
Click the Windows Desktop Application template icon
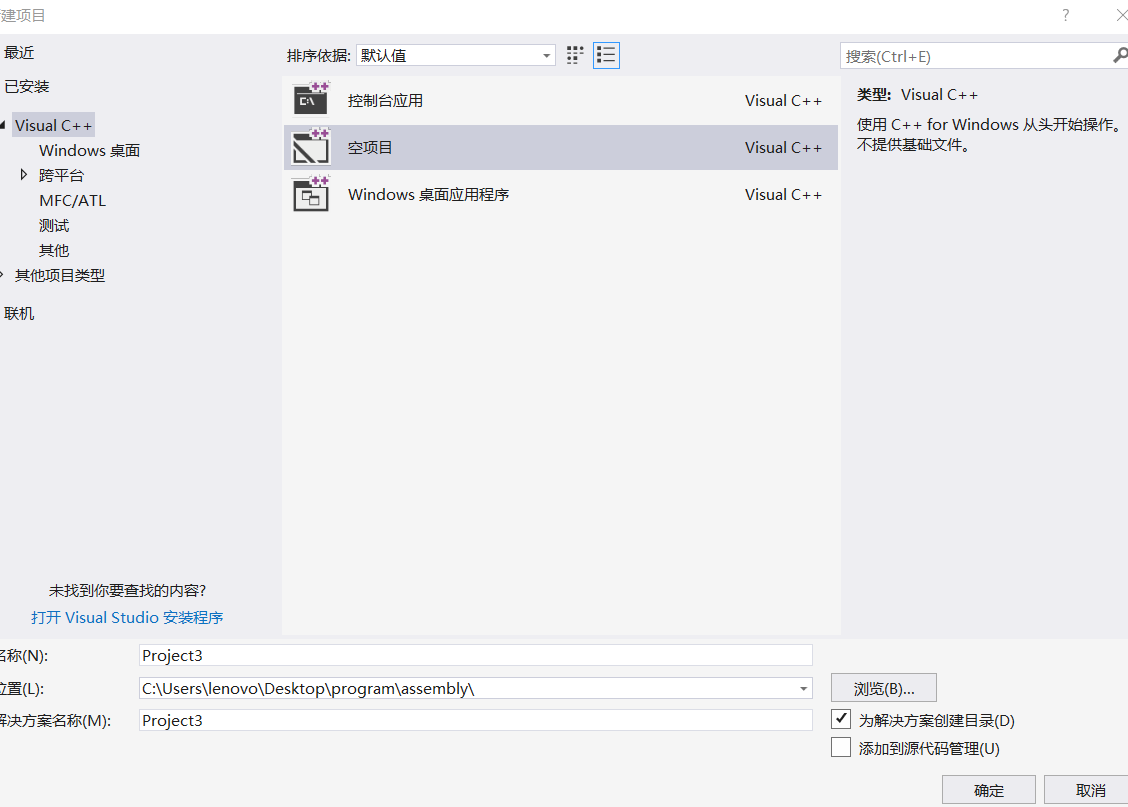click(x=311, y=194)
